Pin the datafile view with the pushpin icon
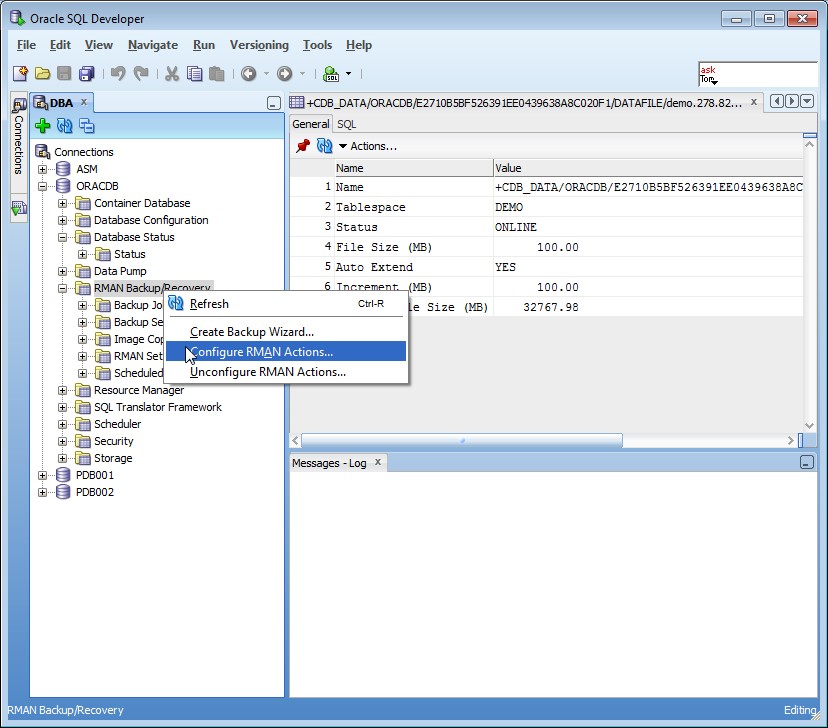 tap(303, 146)
